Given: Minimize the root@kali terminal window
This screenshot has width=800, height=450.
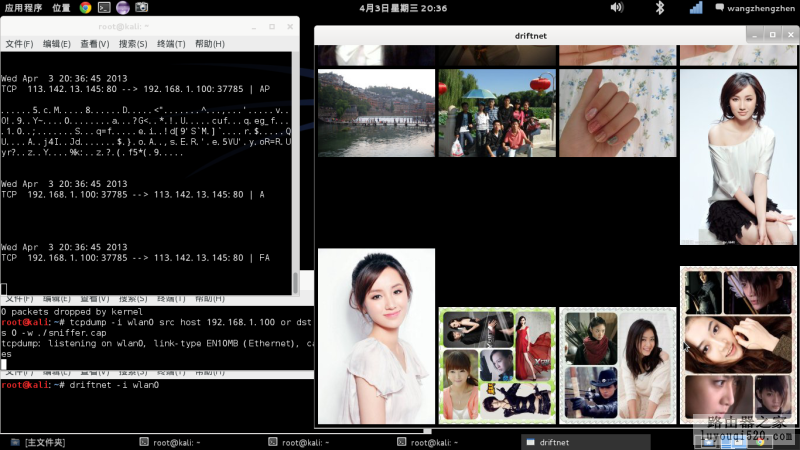Looking at the screenshot, I should 254,27.
